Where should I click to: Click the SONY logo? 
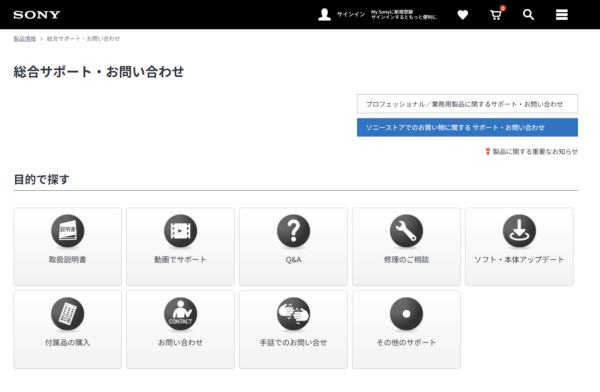(37, 15)
